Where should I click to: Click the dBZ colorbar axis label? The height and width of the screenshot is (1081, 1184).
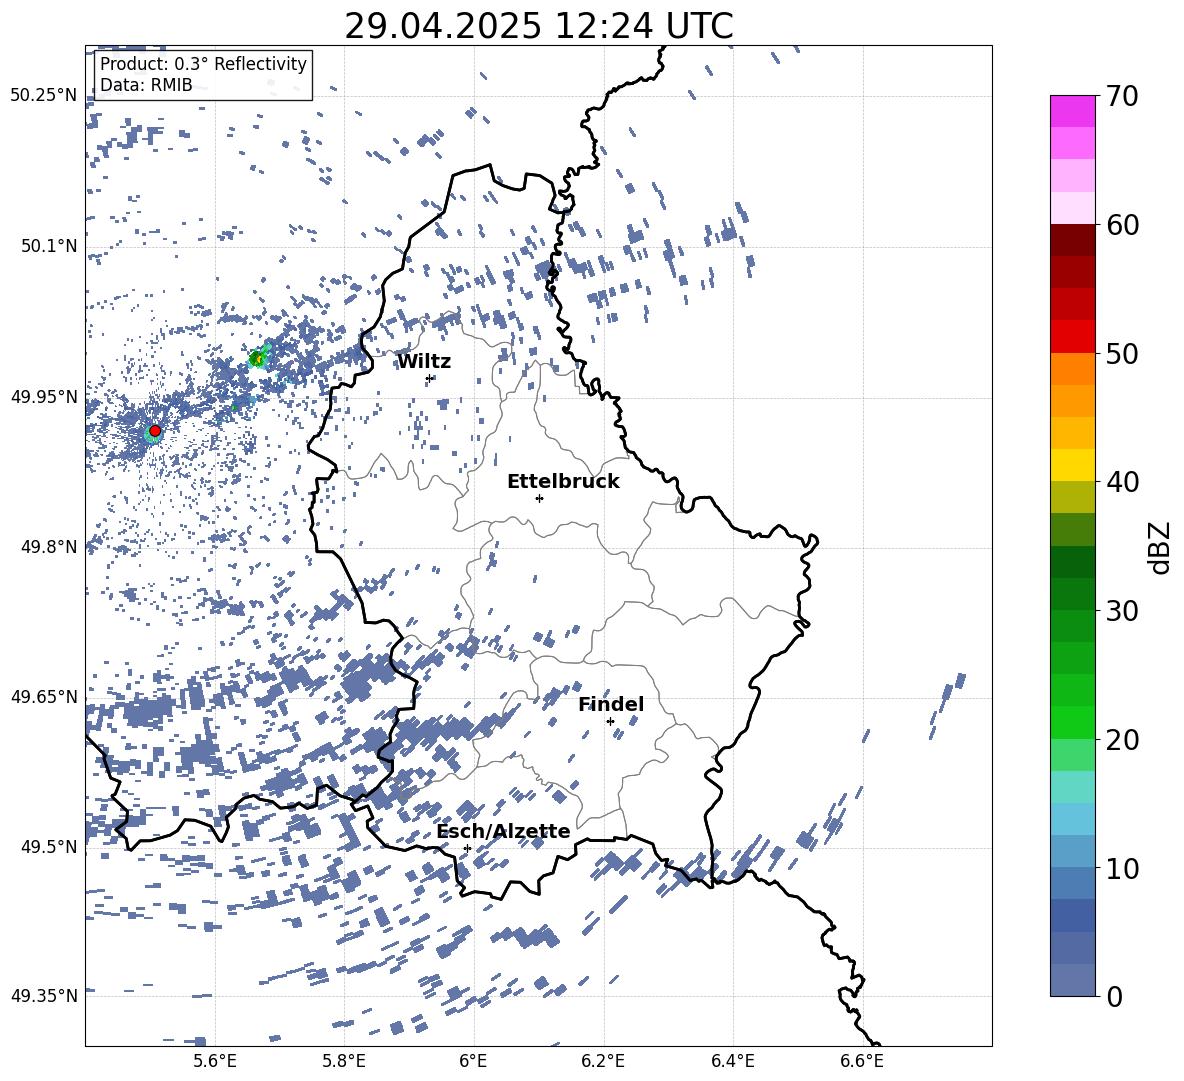click(x=1161, y=547)
